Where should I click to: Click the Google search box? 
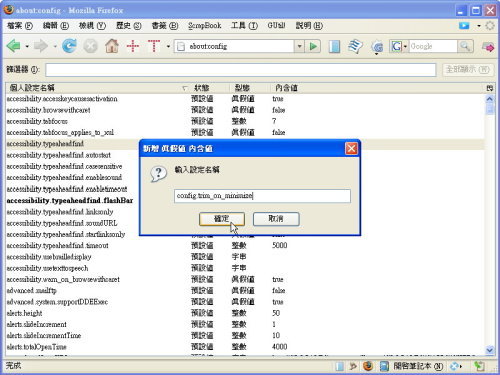coord(433,46)
